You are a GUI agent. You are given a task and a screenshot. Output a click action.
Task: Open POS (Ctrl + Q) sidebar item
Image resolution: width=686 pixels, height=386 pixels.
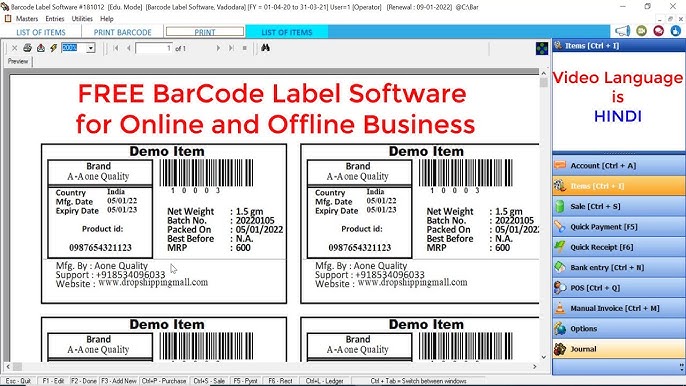coord(619,288)
